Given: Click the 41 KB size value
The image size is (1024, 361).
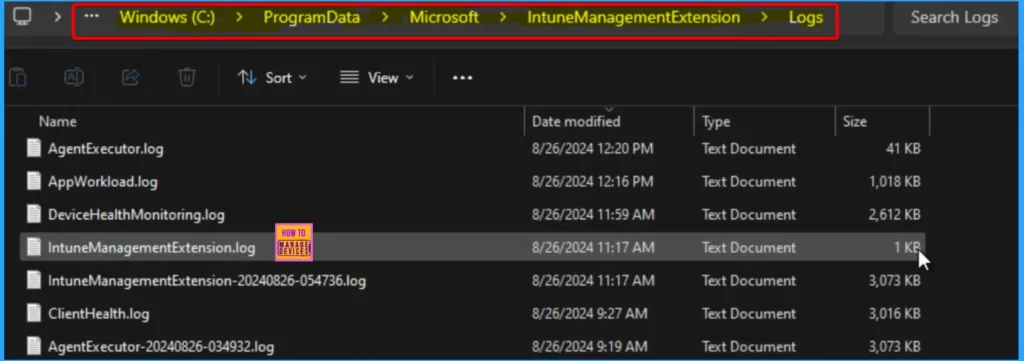Looking at the screenshot, I should pyautogui.click(x=903, y=149).
